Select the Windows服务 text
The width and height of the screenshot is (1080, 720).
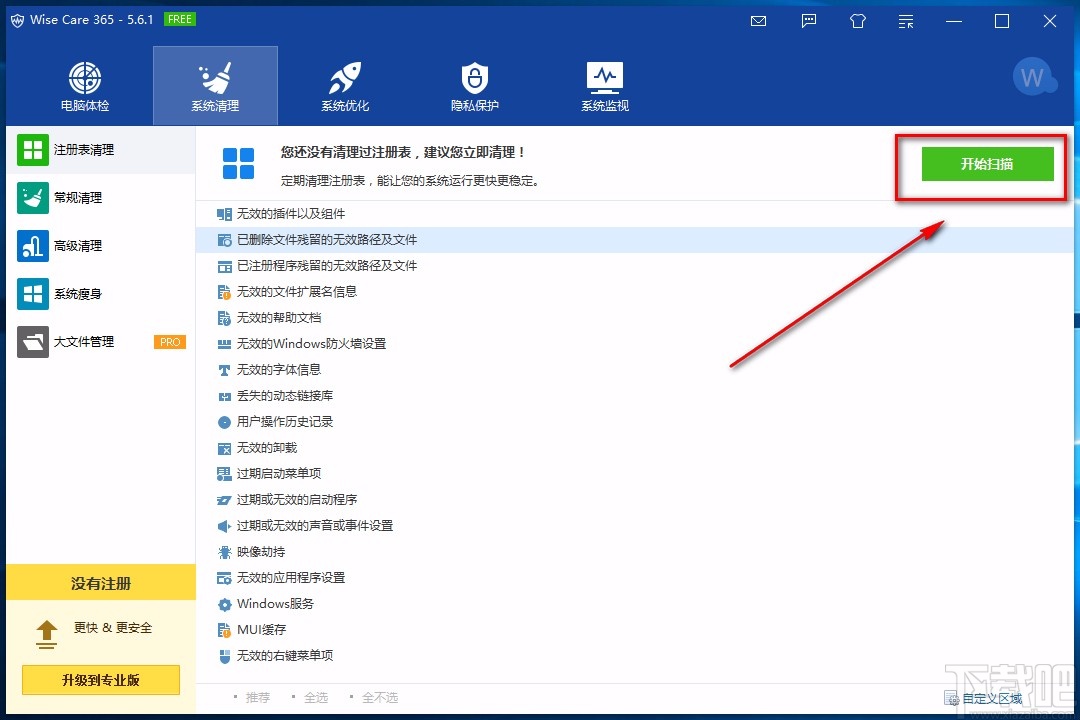tap(275, 604)
